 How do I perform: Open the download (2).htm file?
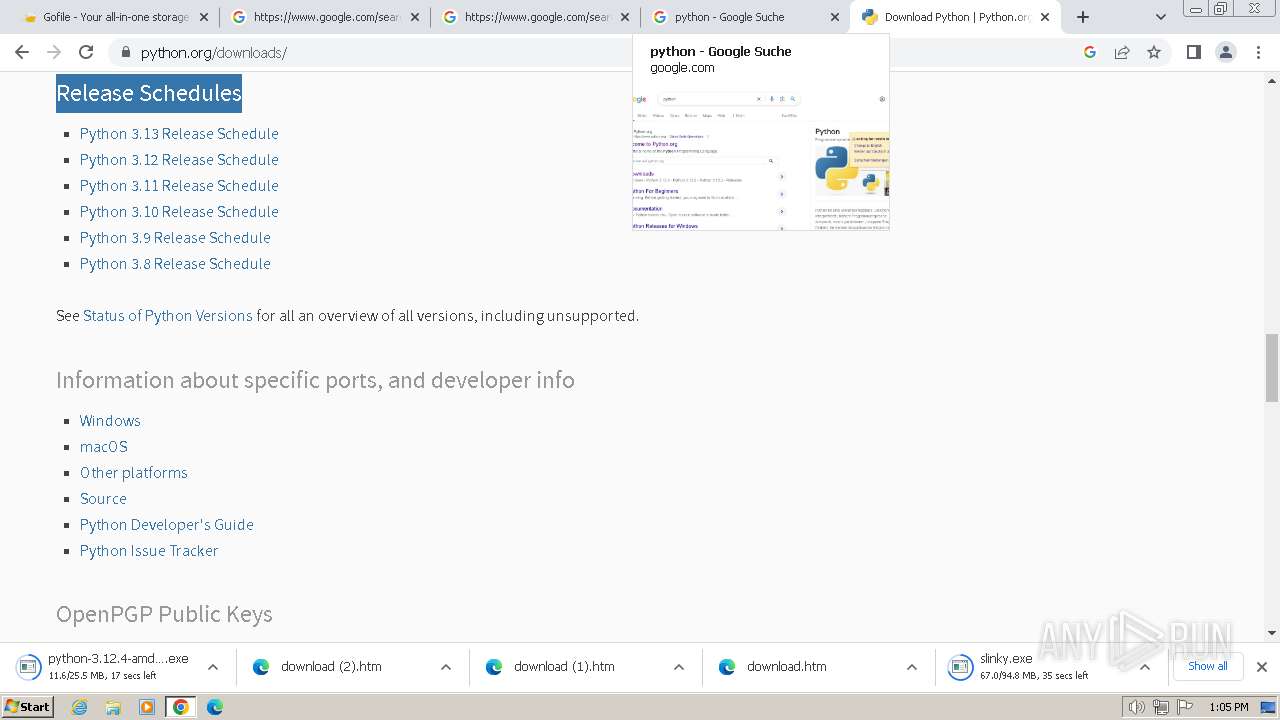(331, 667)
